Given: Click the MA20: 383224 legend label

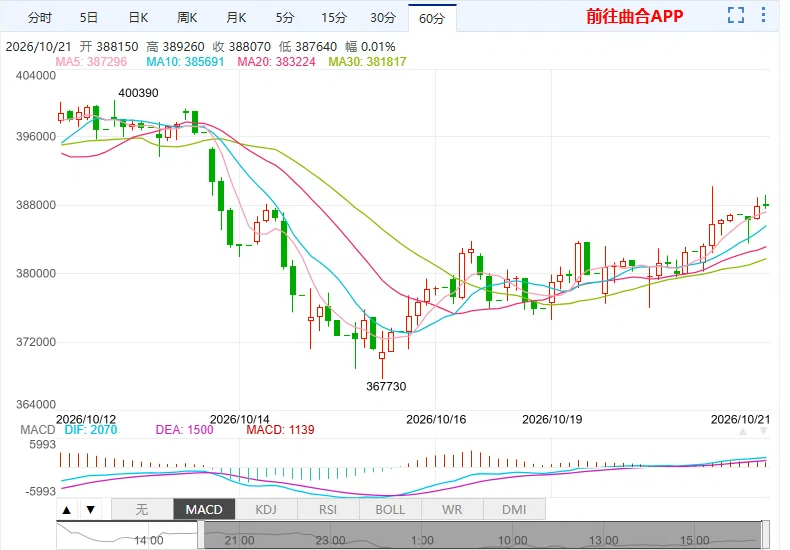Looking at the screenshot, I should pos(276,62).
